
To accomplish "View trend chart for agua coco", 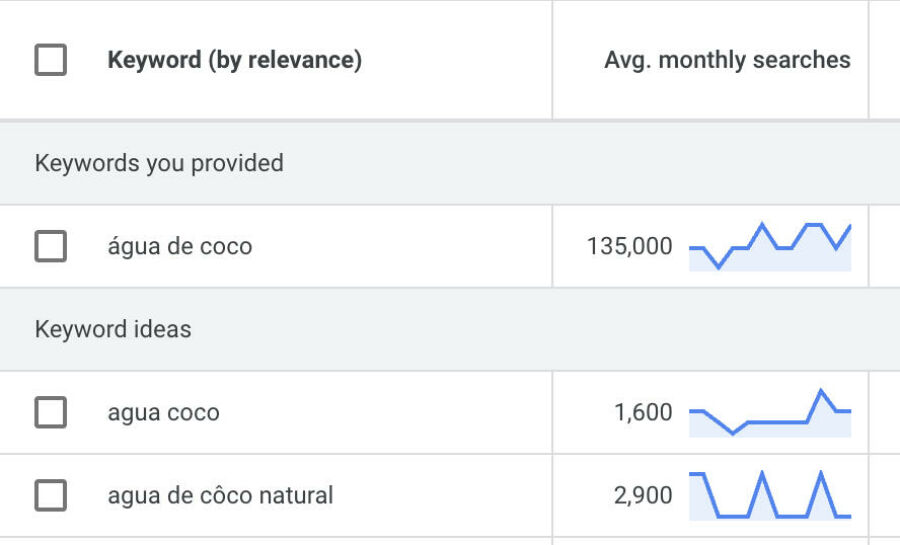I will click(770, 412).
